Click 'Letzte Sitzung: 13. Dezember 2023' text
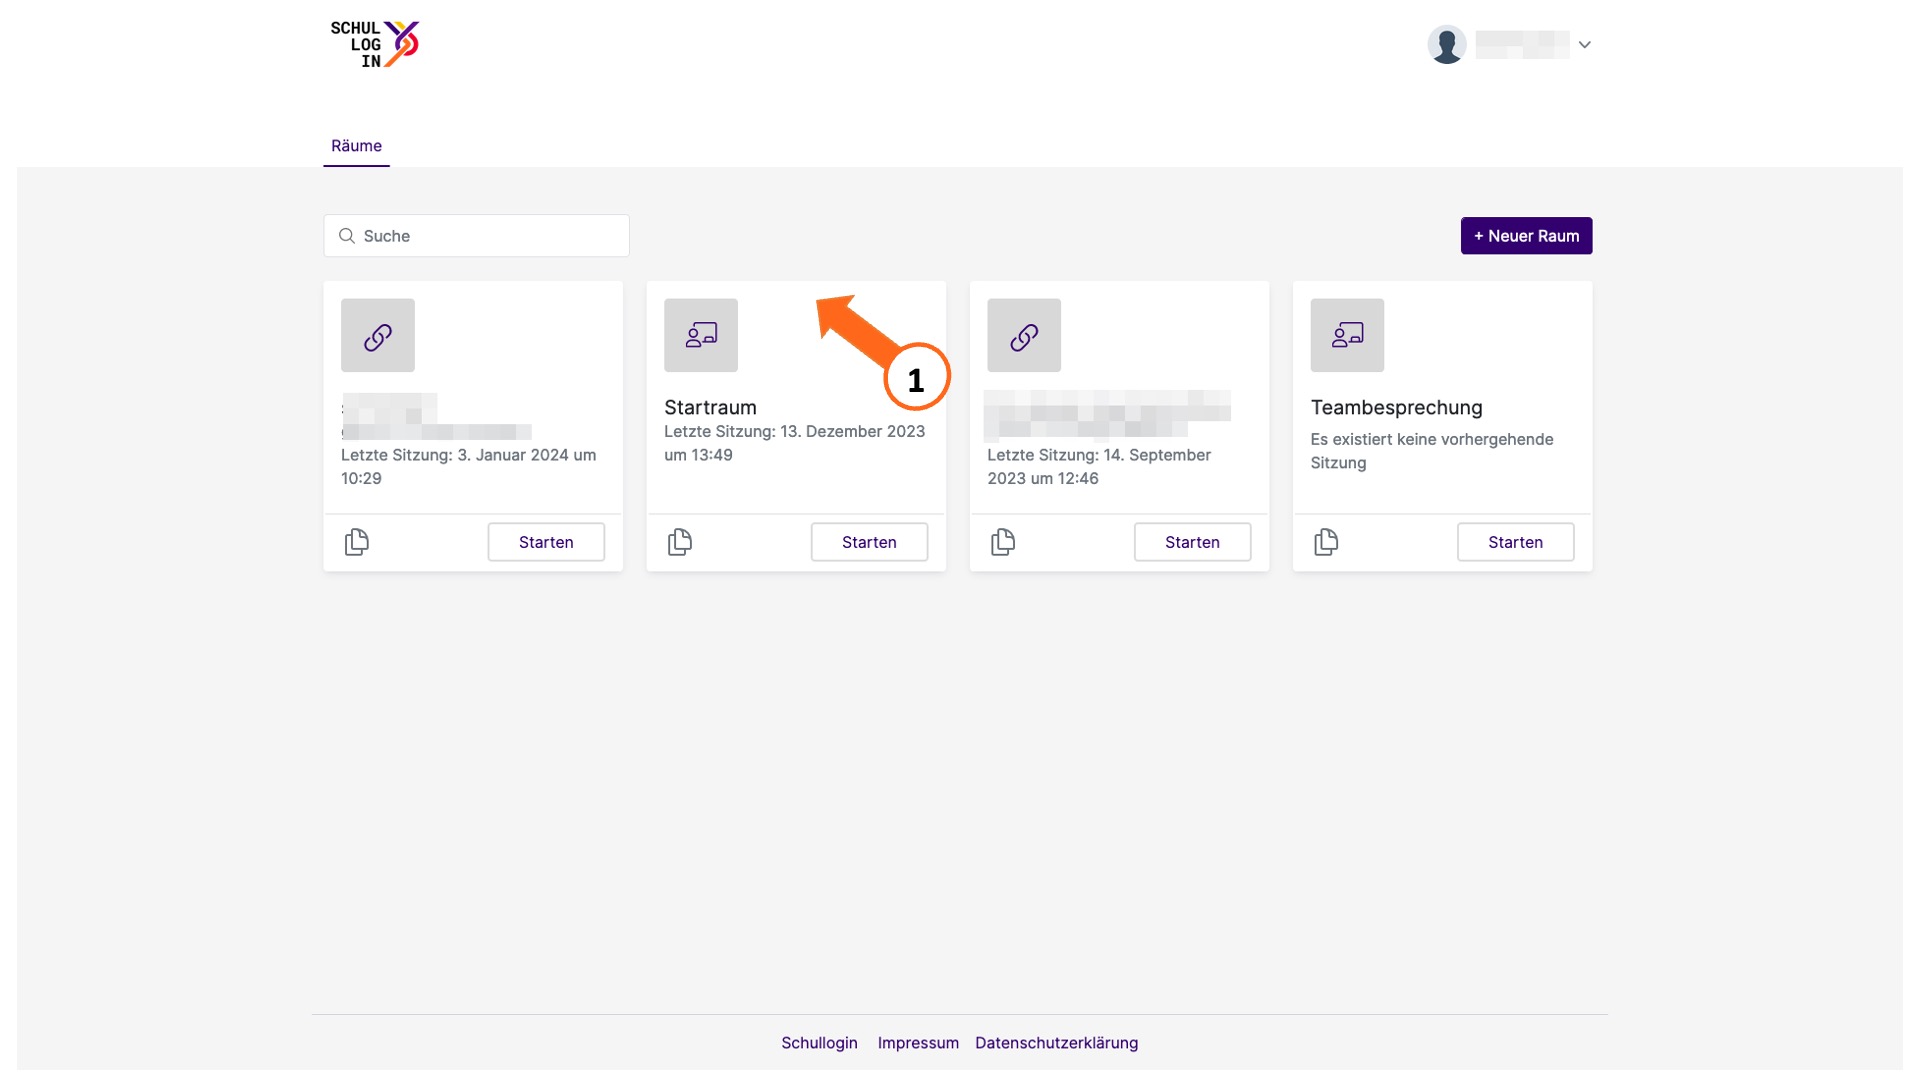 pyautogui.click(x=794, y=432)
